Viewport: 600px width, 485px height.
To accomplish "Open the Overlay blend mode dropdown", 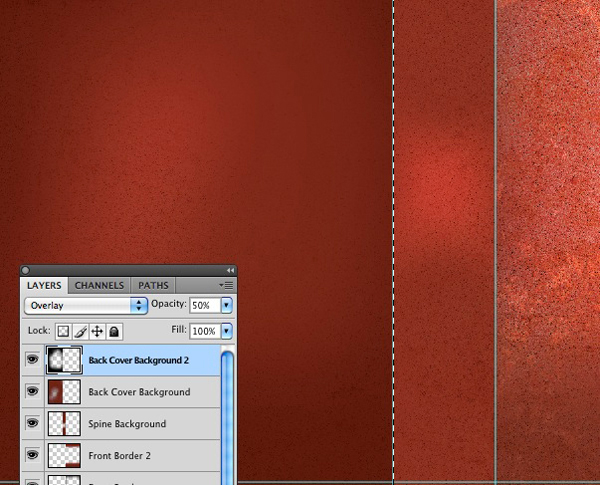I will (86, 305).
